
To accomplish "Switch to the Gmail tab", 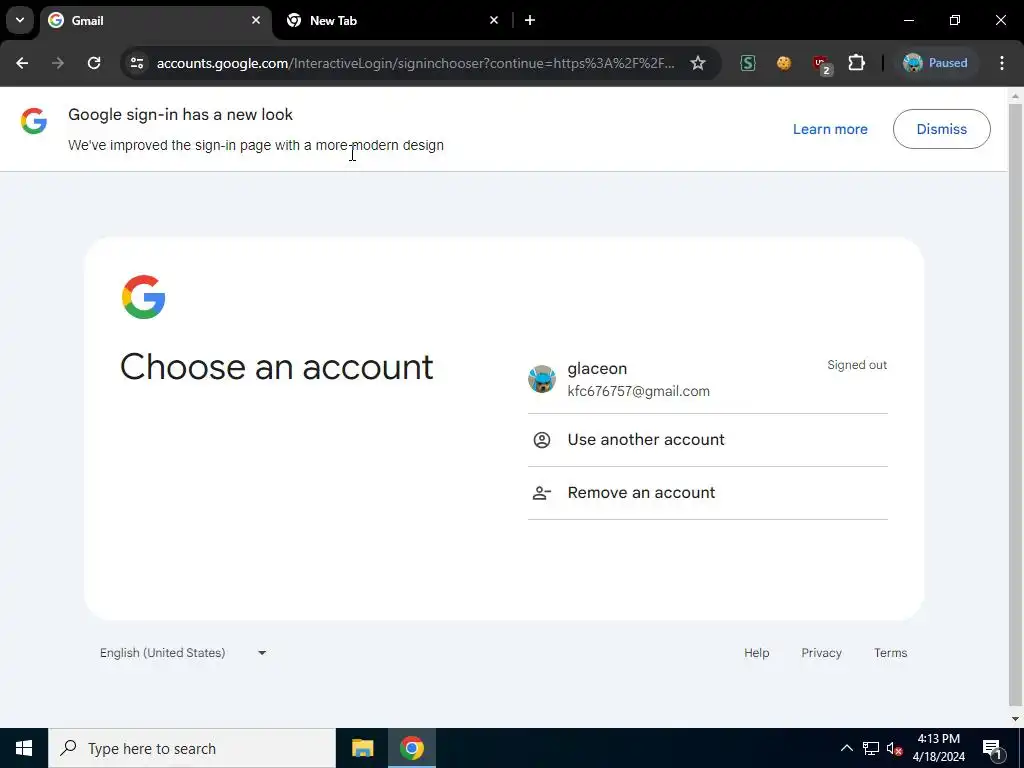I will [155, 21].
